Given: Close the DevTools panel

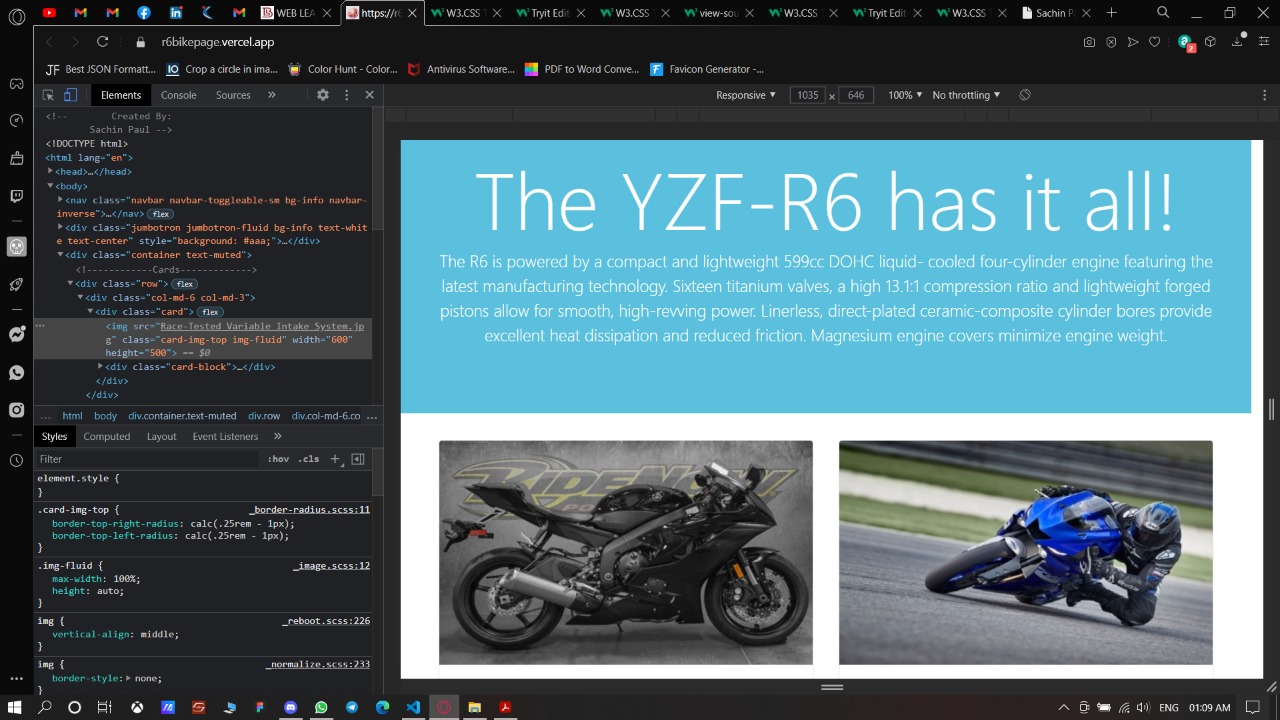Looking at the screenshot, I should coord(369,95).
